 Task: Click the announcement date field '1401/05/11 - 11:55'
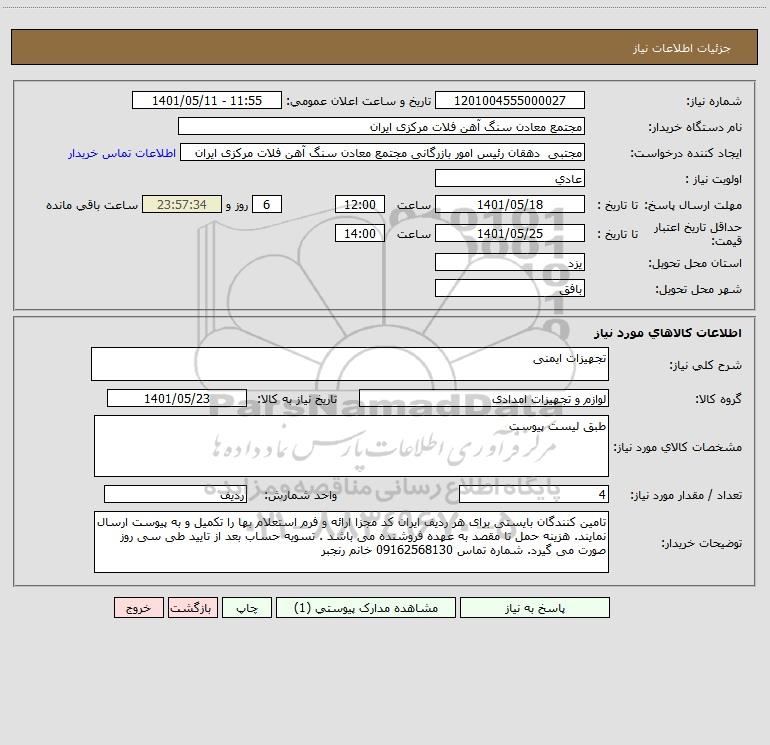coord(207,100)
